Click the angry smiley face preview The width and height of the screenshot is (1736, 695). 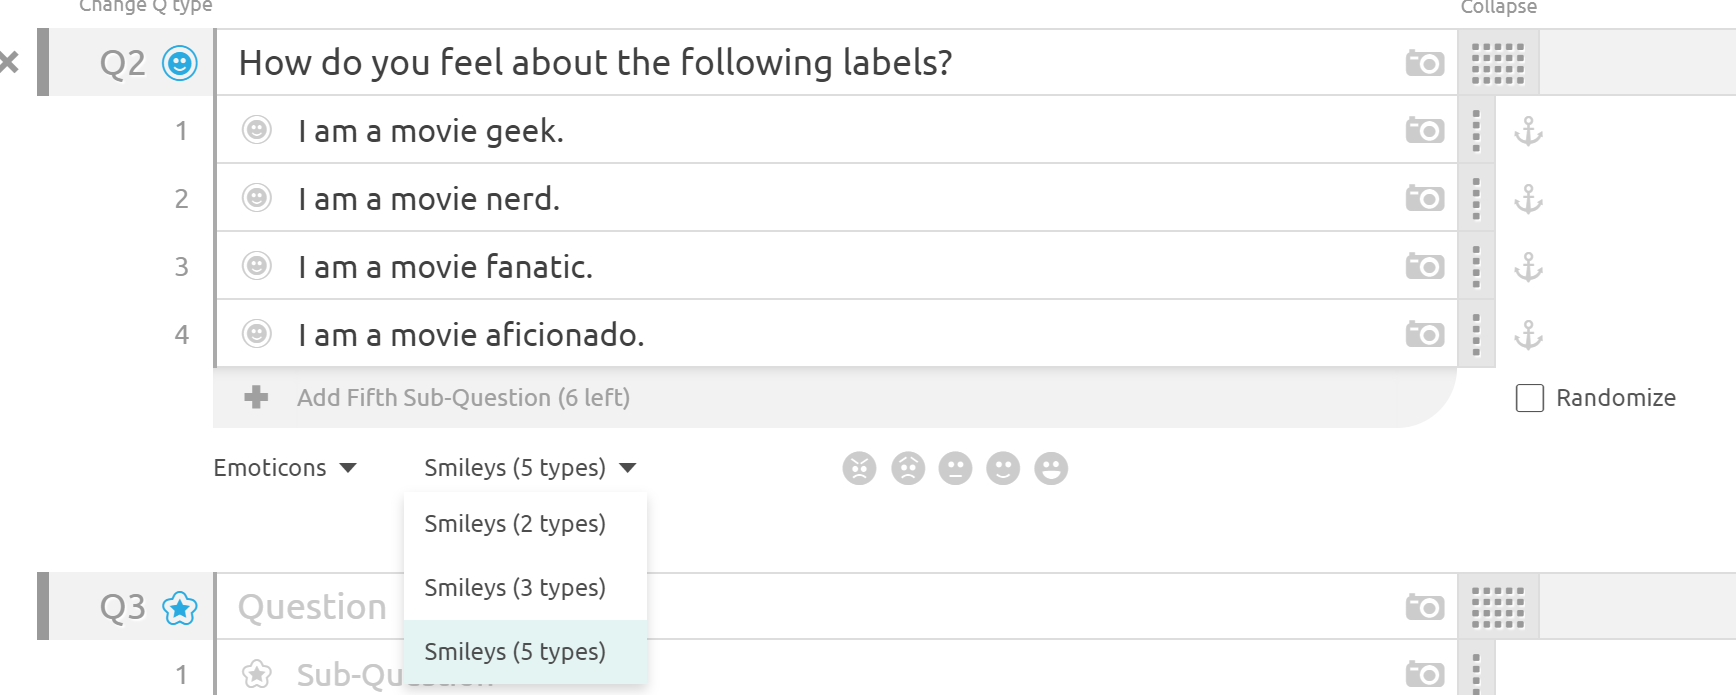(x=859, y=468)
